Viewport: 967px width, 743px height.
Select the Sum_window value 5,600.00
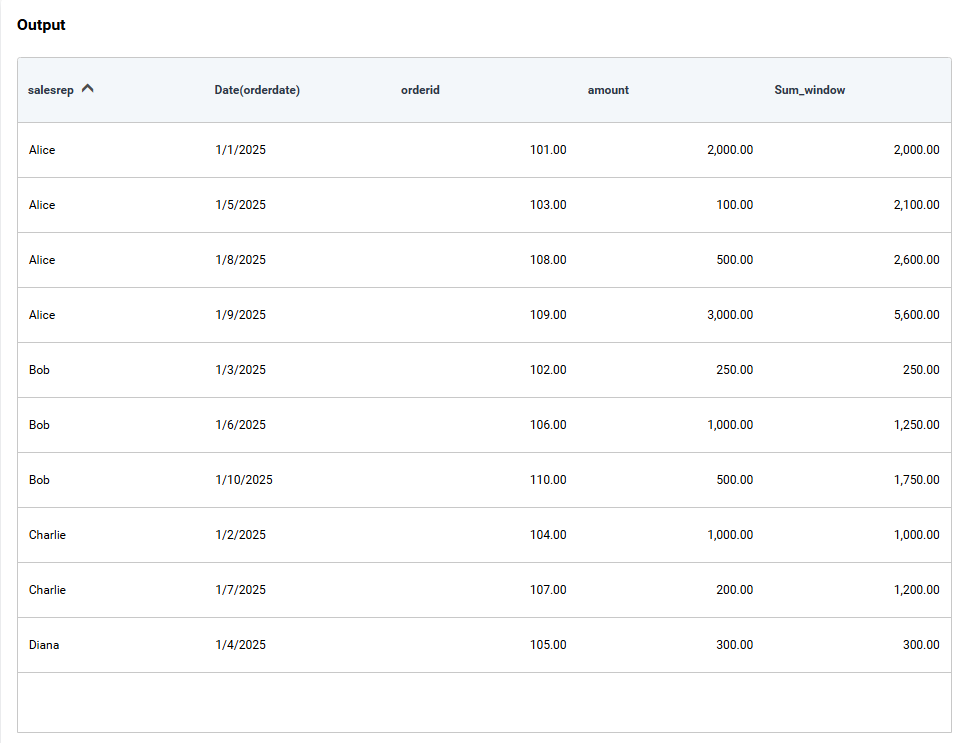(x=916, y=315)
